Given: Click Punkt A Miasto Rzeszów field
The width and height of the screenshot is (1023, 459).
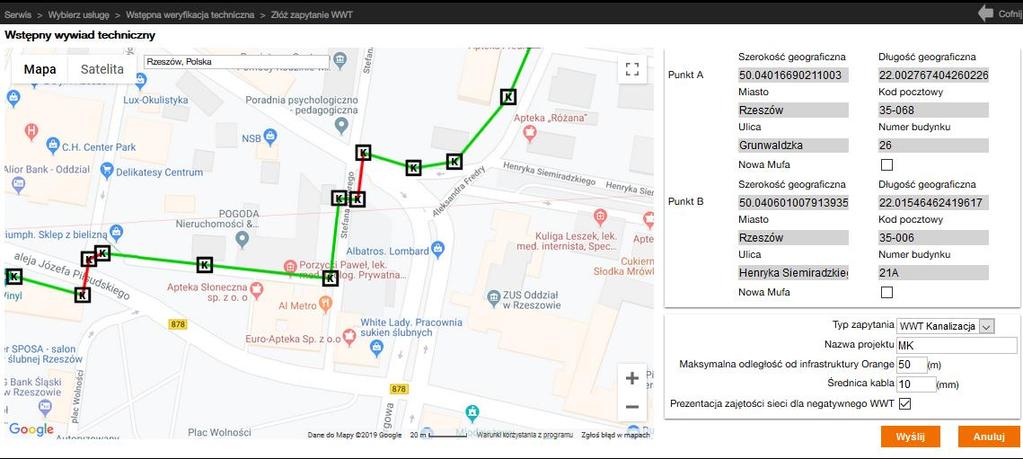Looking at the screenshot, I should click(793, 110).
